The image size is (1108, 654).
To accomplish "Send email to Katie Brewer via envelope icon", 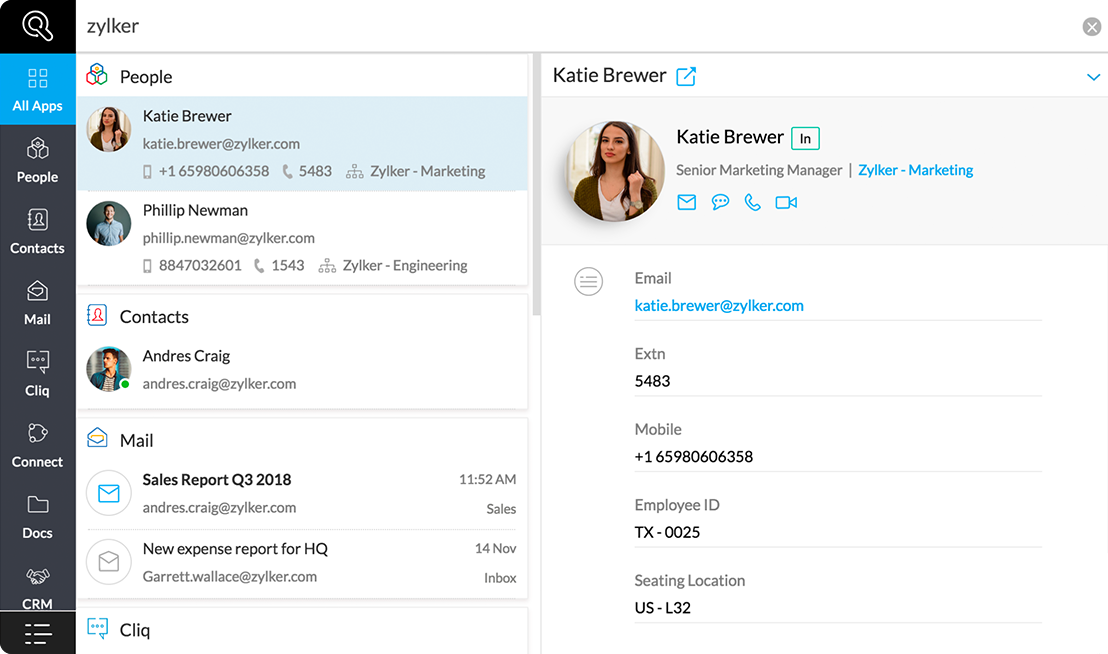I will [686, 203].
